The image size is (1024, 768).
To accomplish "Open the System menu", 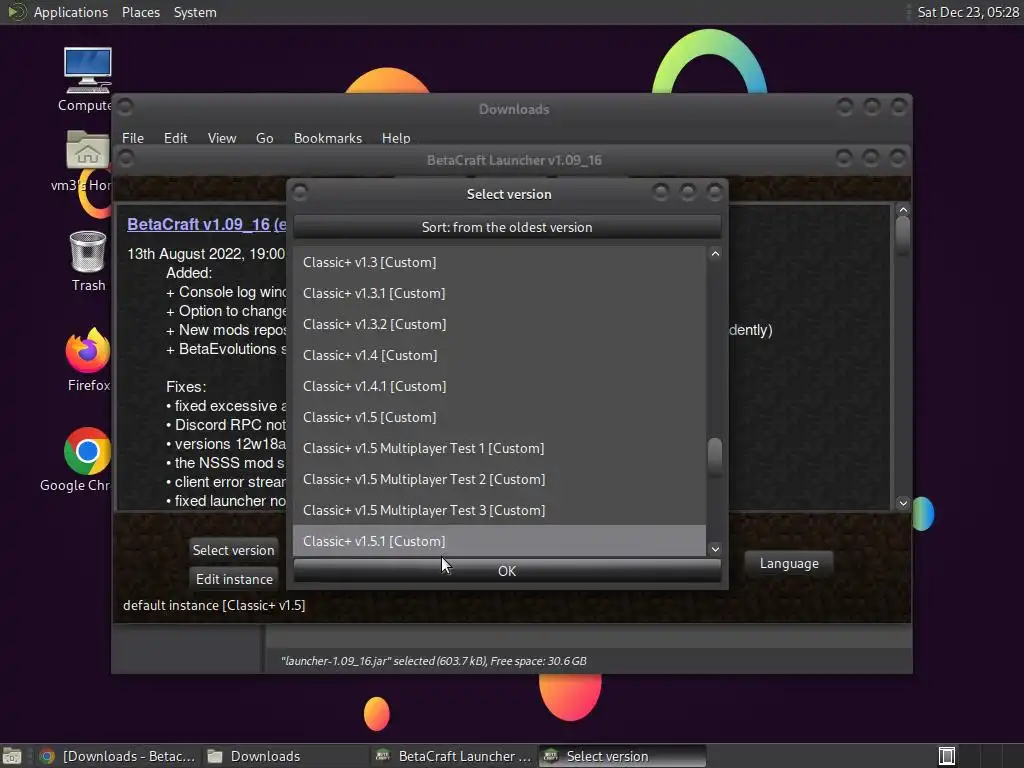I will coord(195,12).
